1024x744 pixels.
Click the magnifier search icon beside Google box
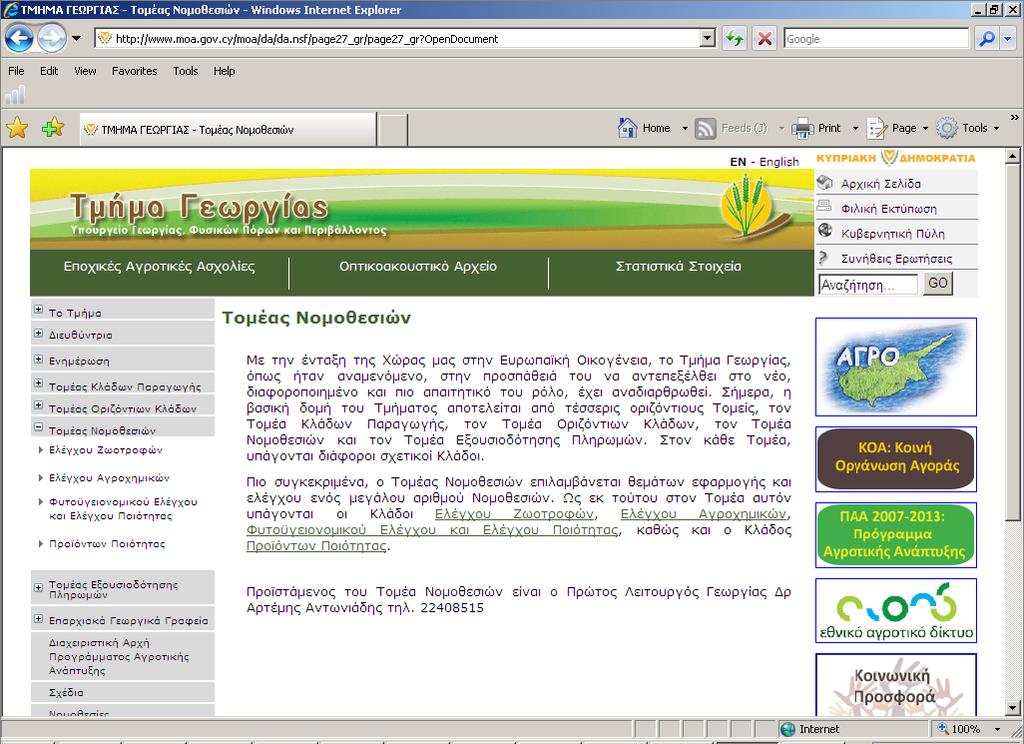pyautogui.click(x=987, y=39)
